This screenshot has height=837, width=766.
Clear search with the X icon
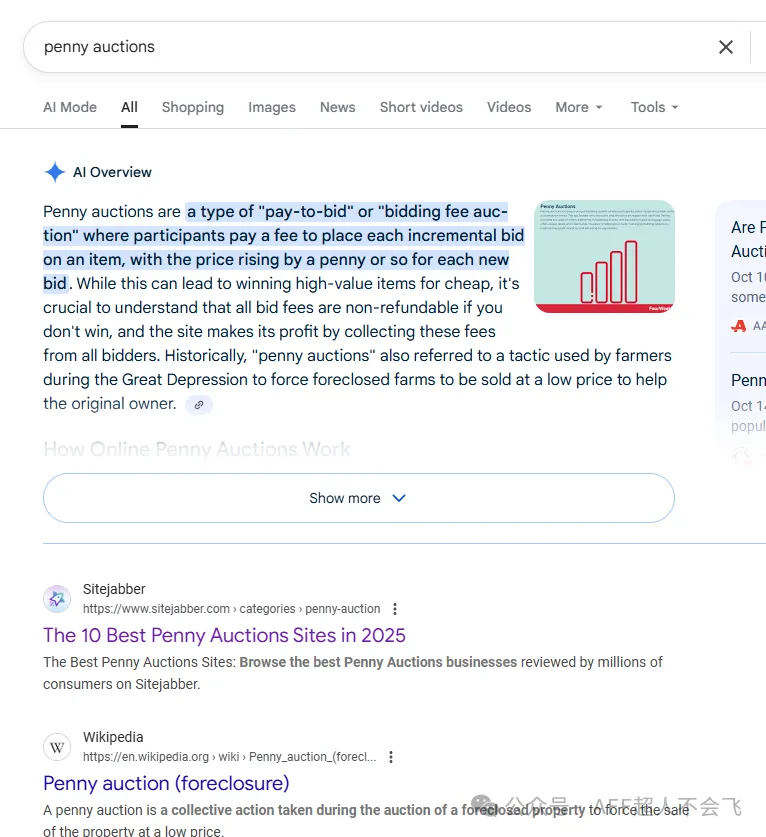[726, 47]
